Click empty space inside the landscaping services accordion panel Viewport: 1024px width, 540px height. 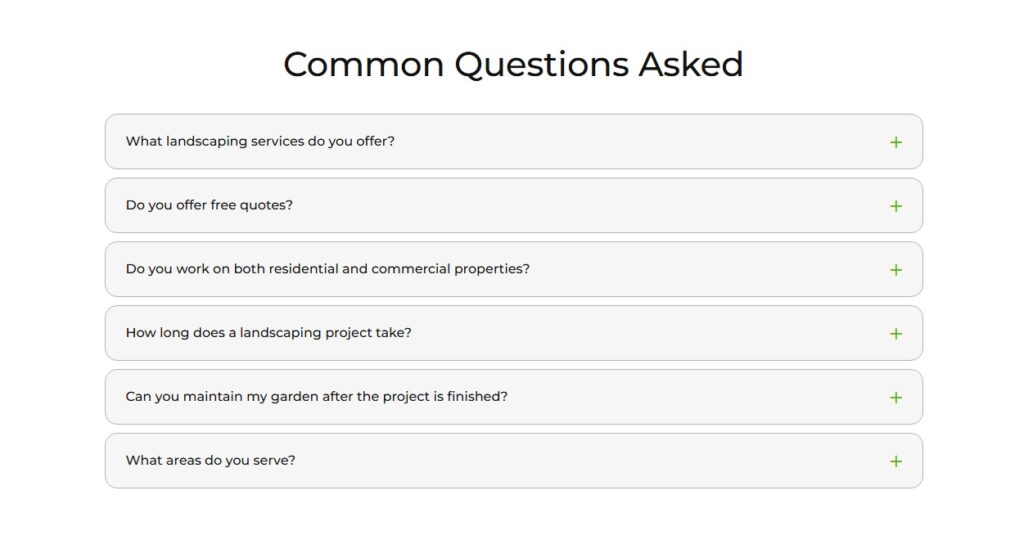point(640,142)
